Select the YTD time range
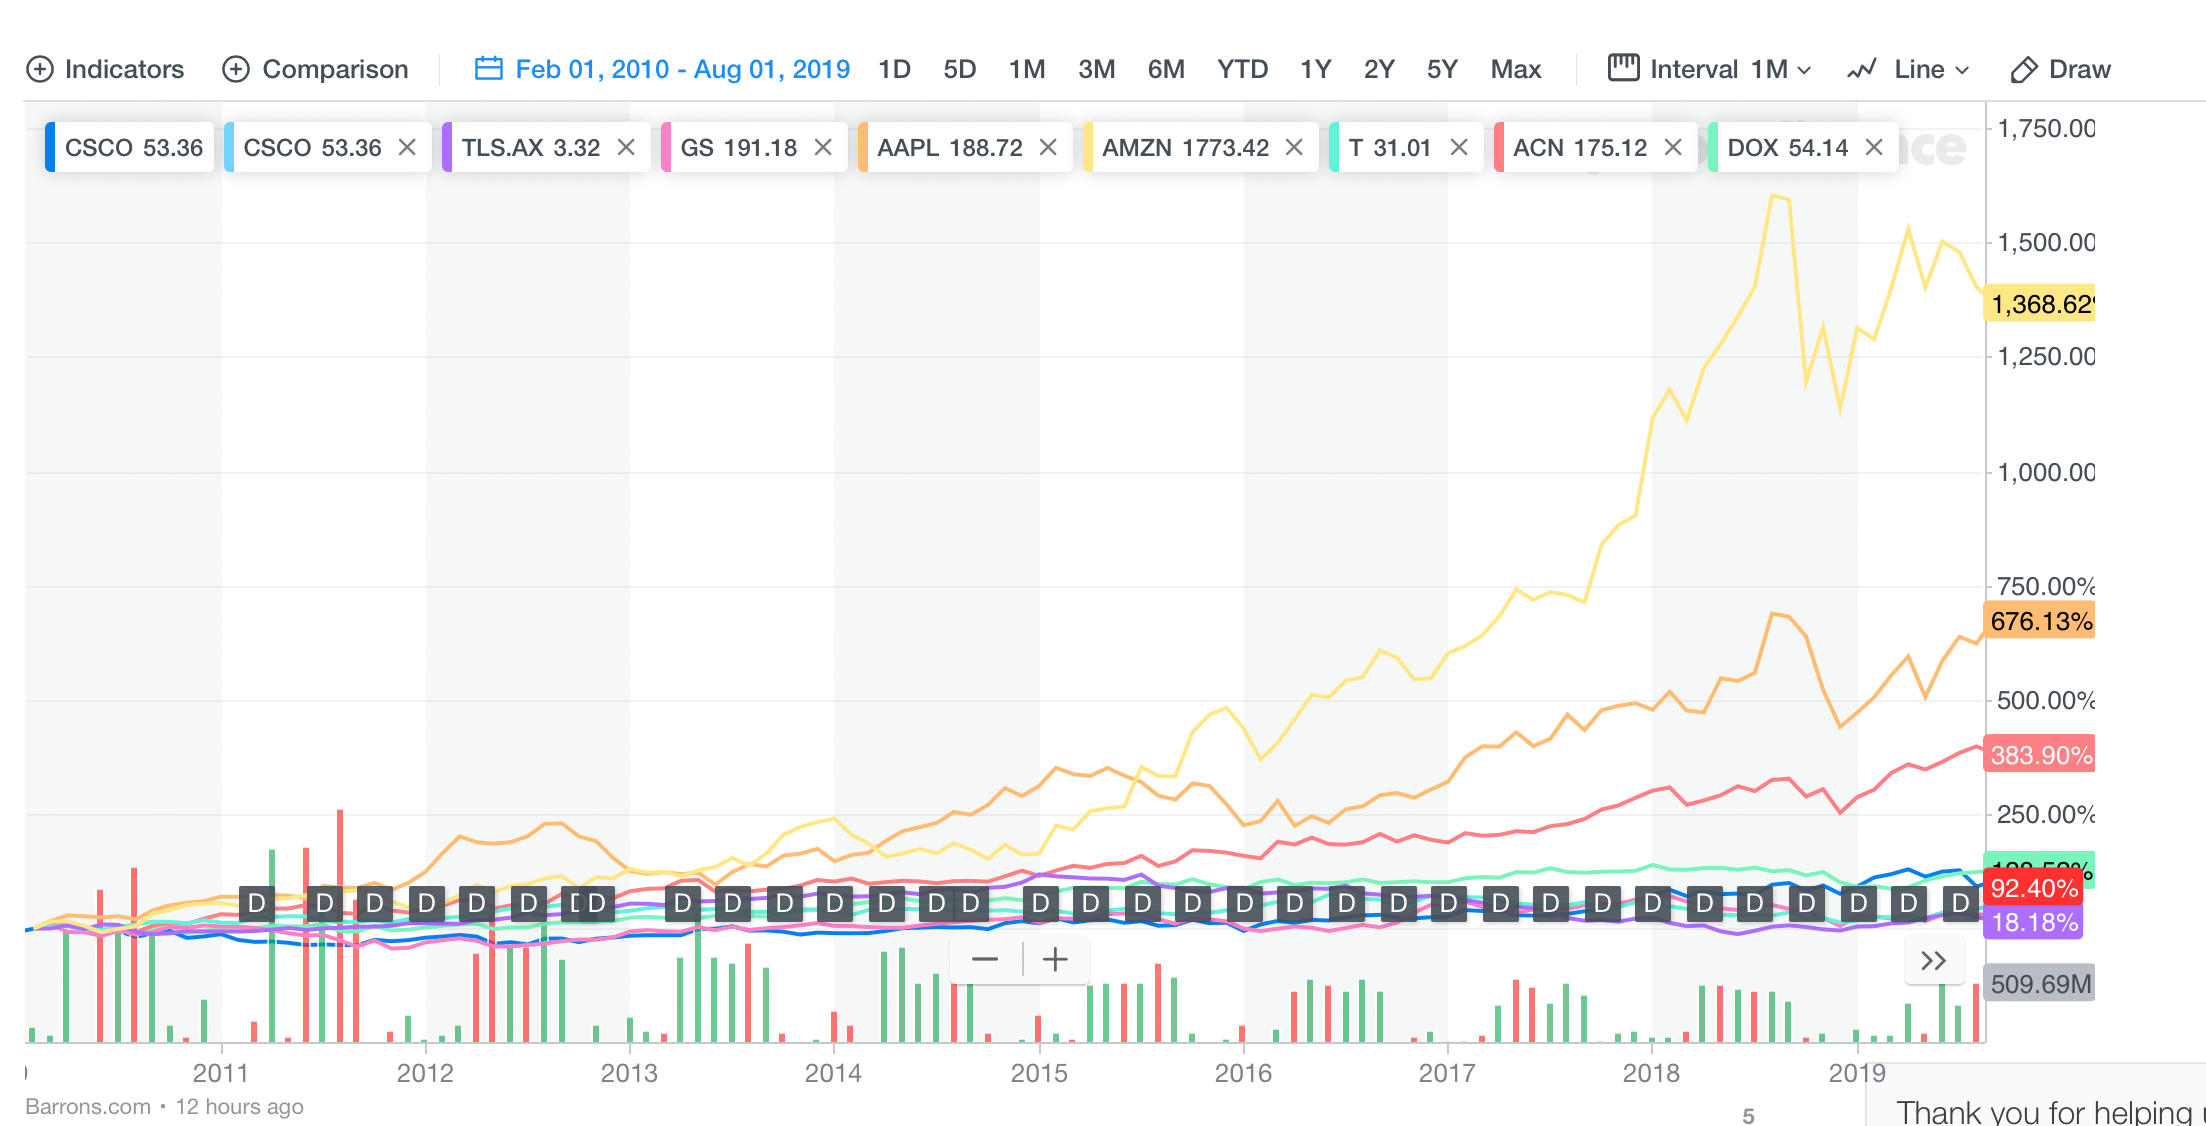This screenshot has height=1126, width=2206. click(x=1242, y=69)
